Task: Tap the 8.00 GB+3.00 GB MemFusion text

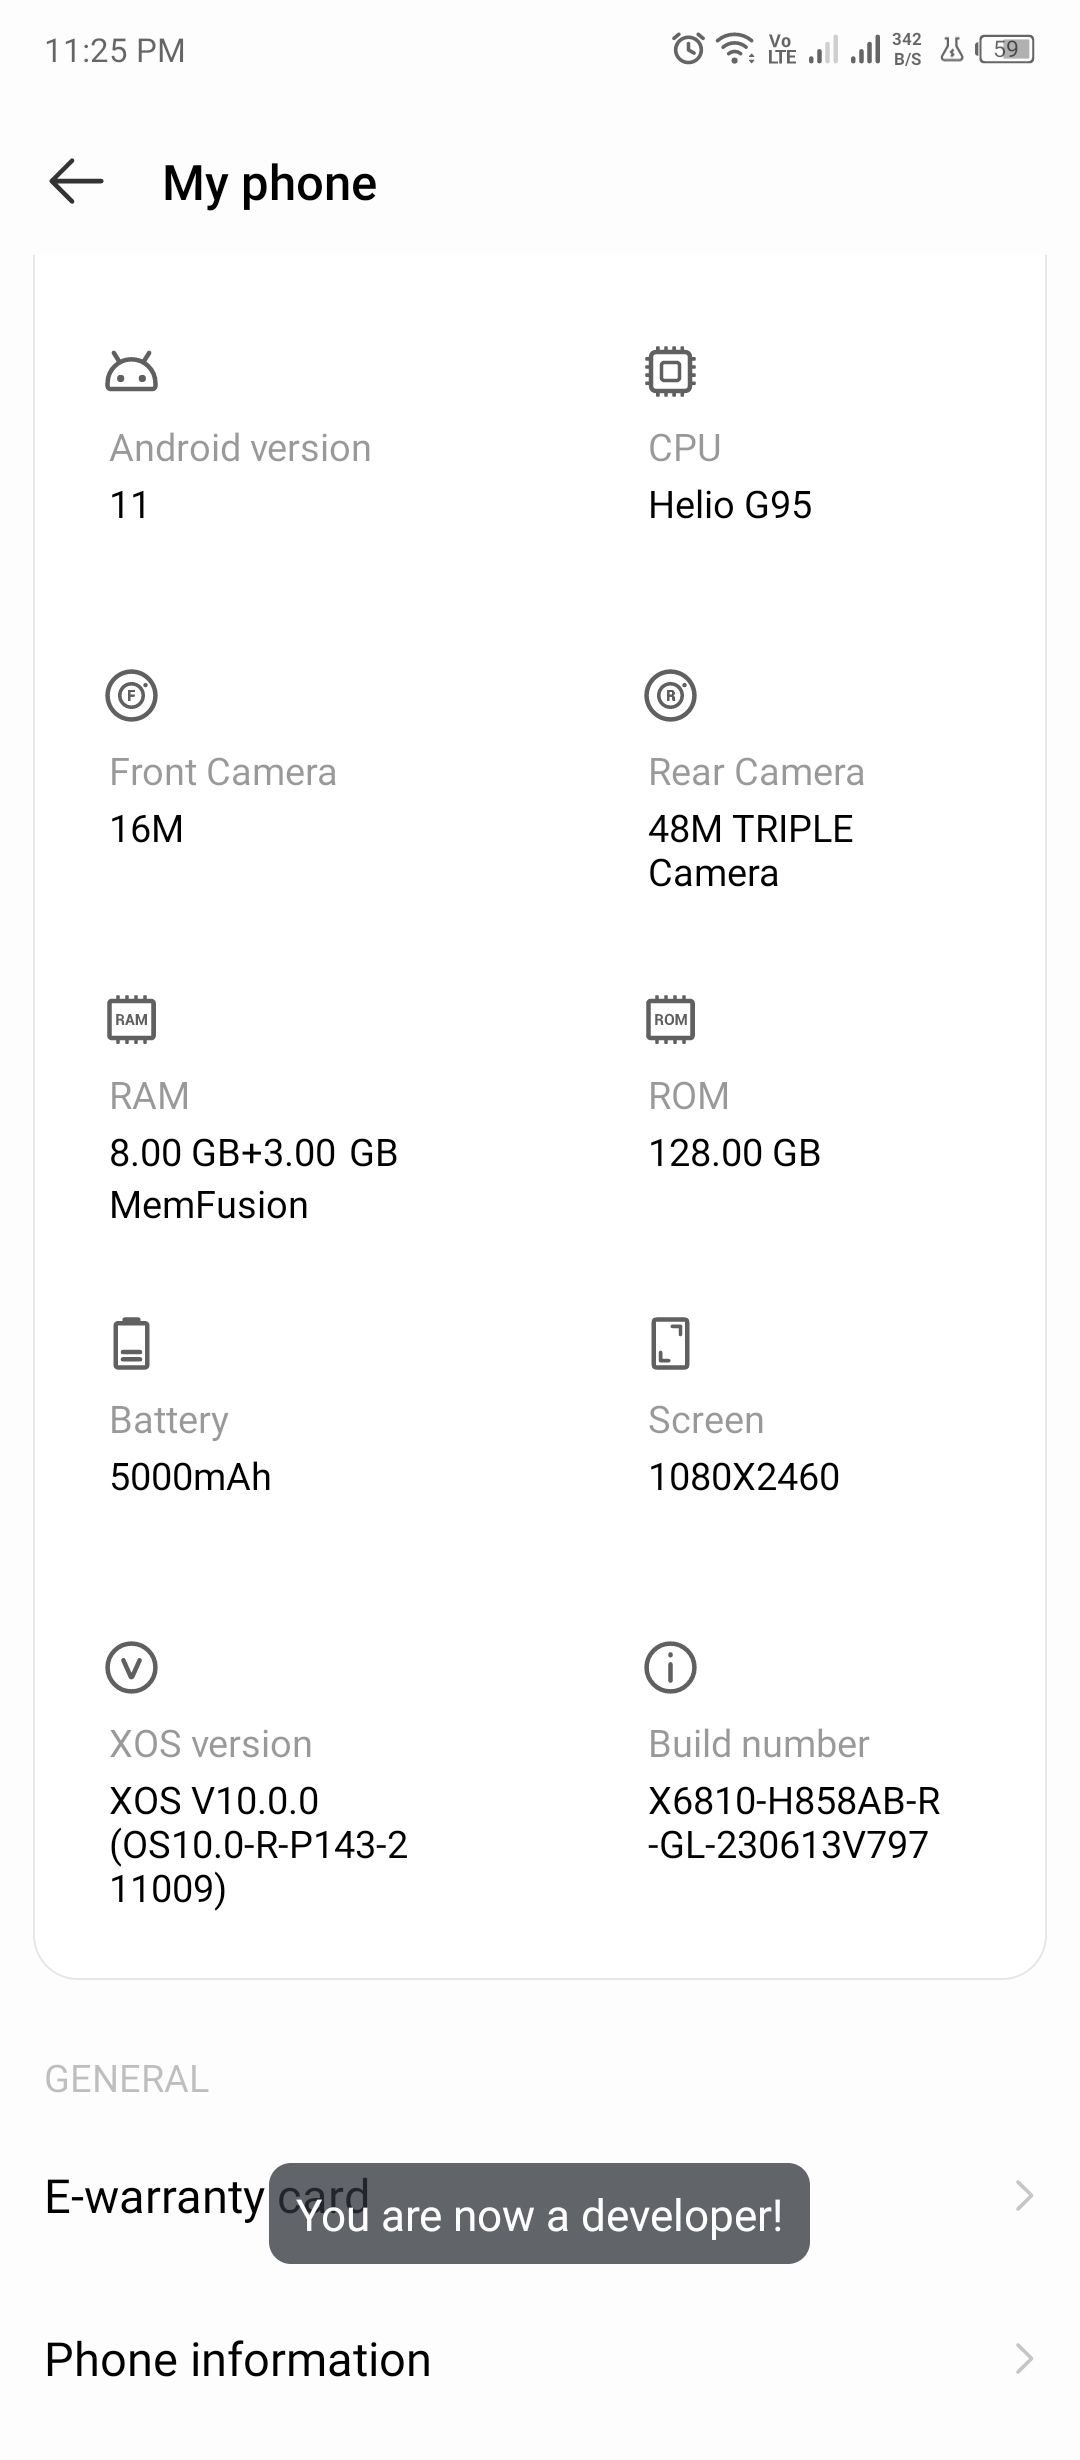Action: [254, 1178]
